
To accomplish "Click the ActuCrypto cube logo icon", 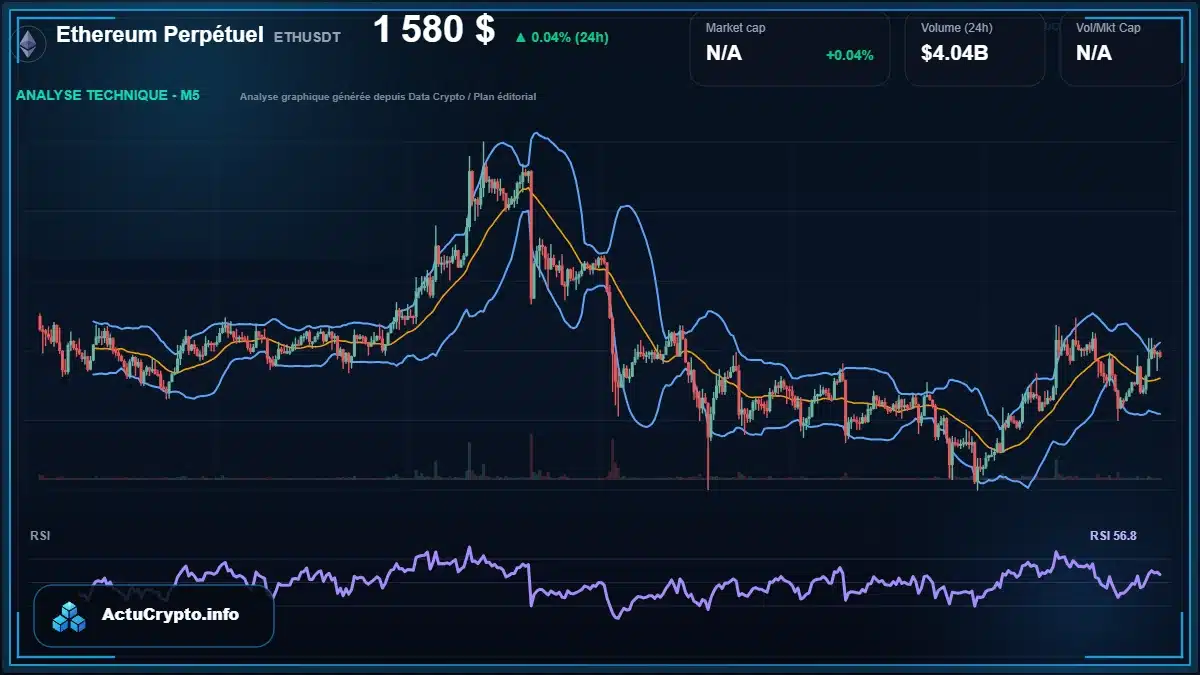I will (x=70, y=617).
